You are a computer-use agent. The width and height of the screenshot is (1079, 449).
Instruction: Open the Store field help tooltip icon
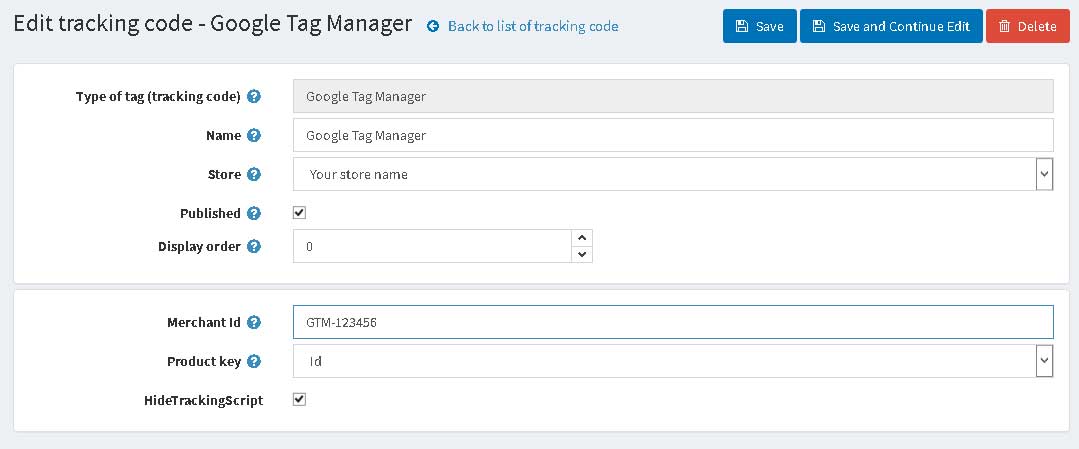[254, 174]
